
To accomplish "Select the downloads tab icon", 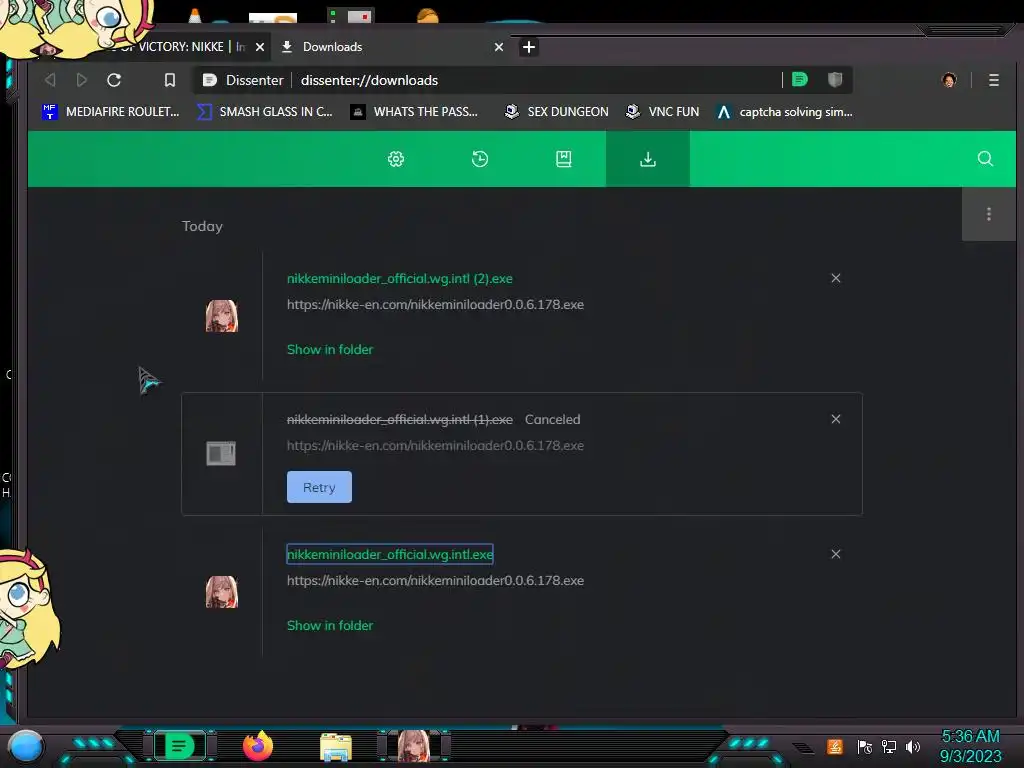I will click(x=648, y=159).
